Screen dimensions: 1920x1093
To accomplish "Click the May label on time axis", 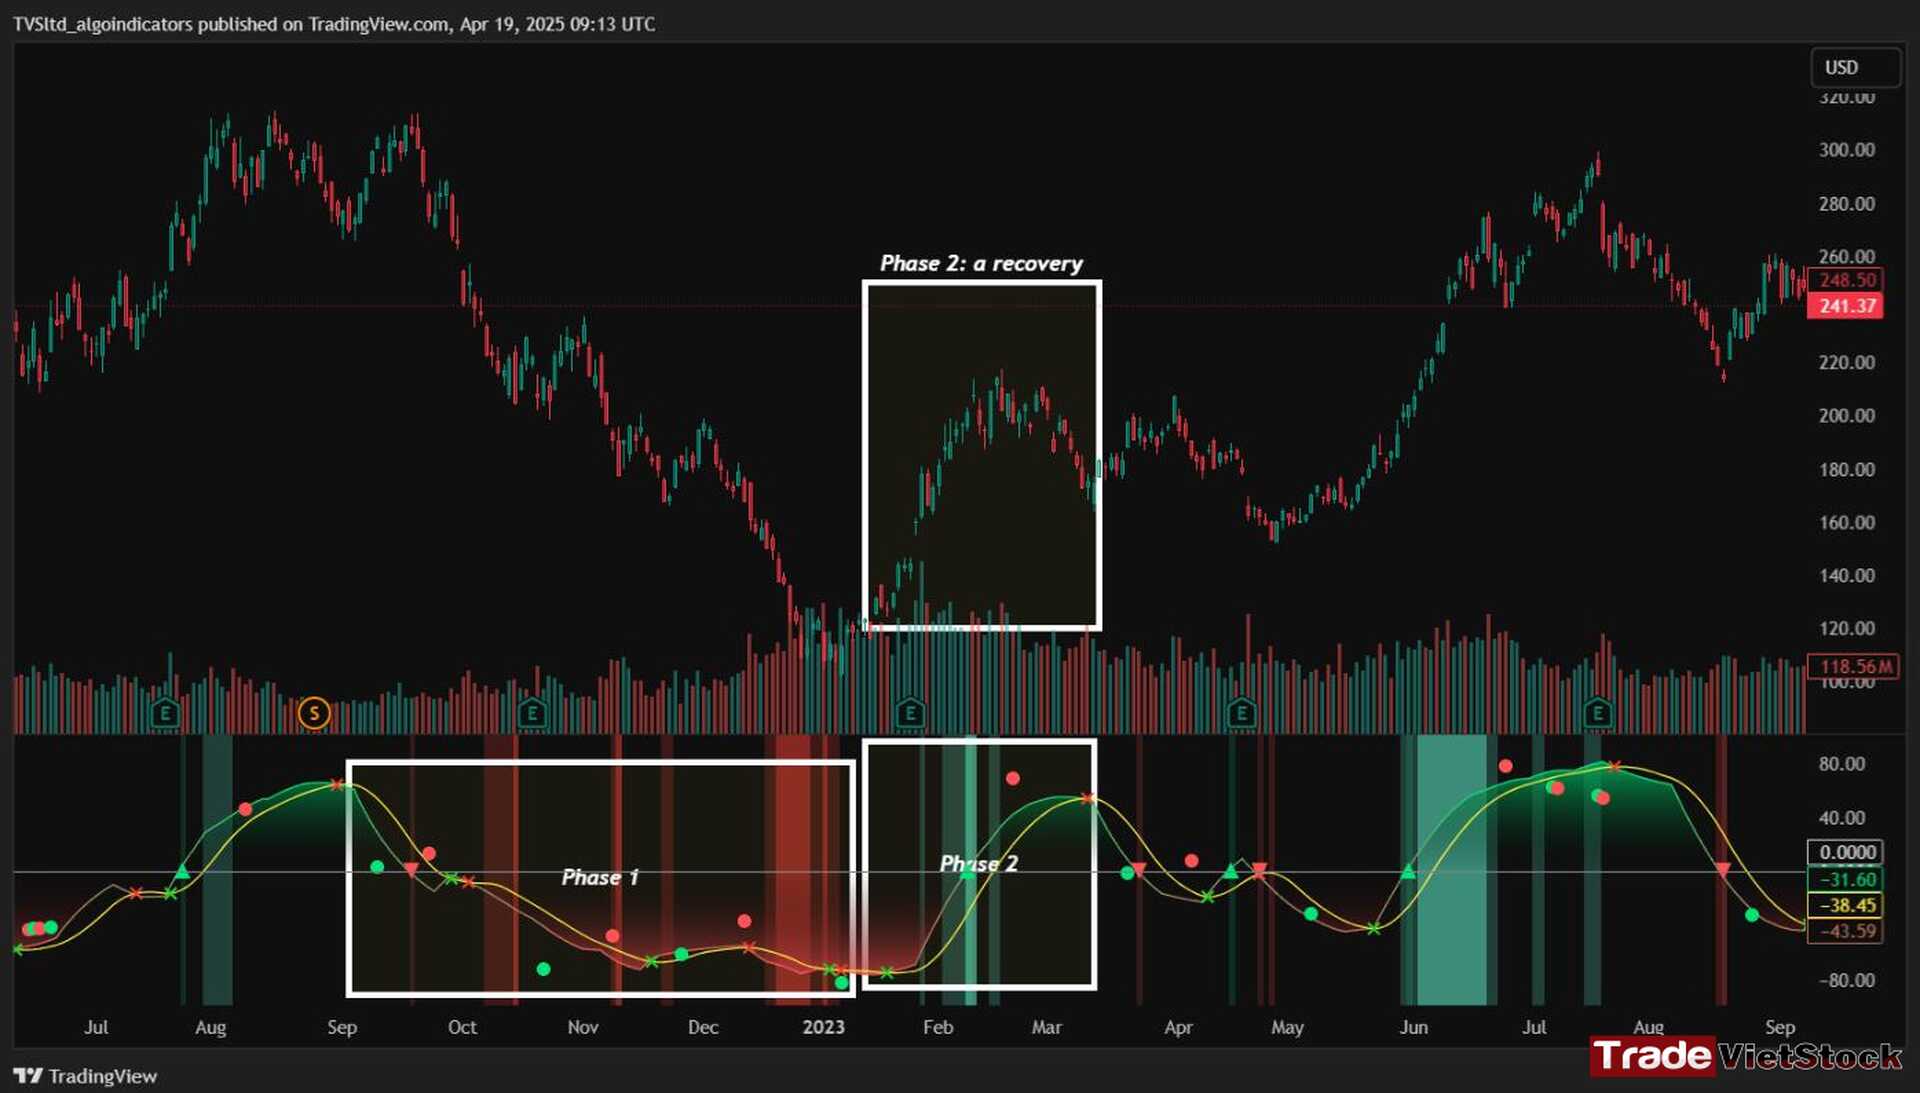I will coord(1287,1027).
